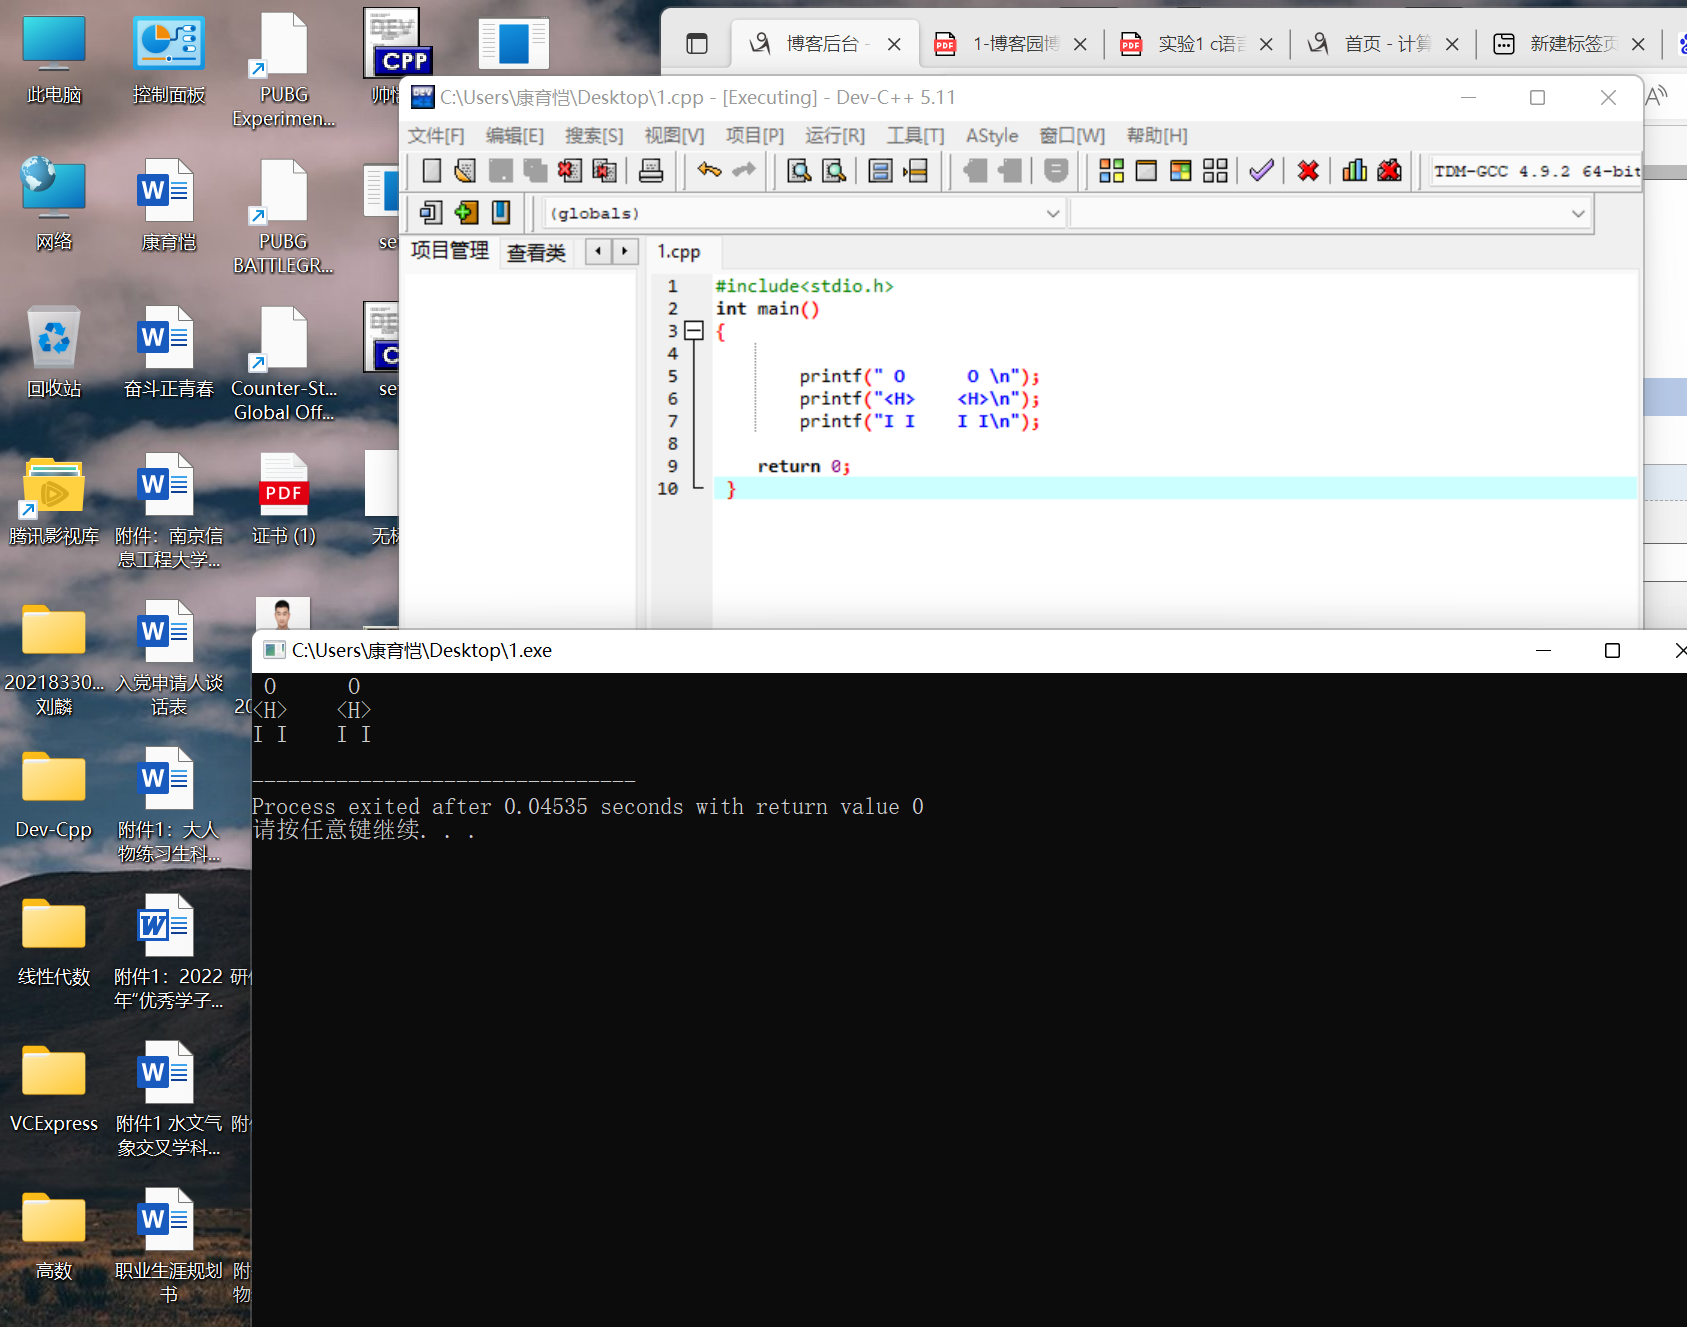This screenshot has width=1687, height=1327.
Task: Stop execution with the red X icon
Action: pos(1308,171)
